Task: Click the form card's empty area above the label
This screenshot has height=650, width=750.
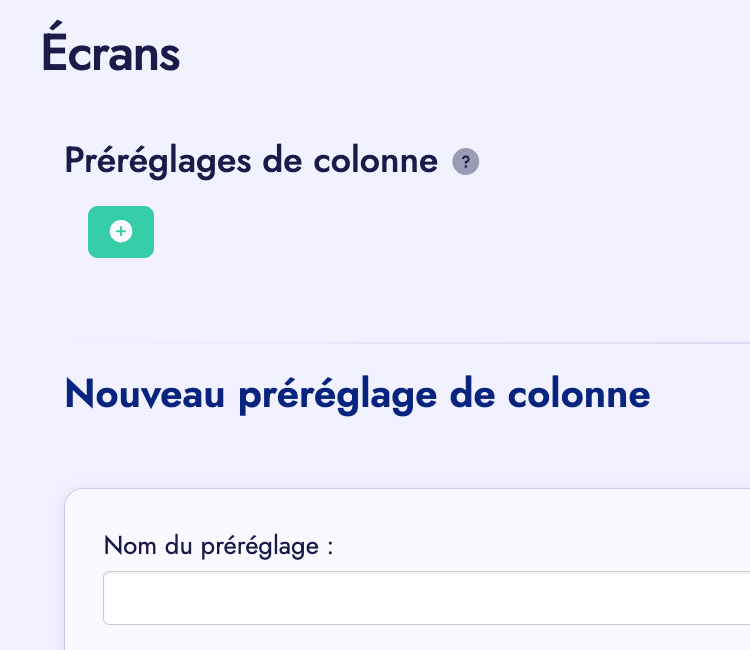Action: coord(400,510)
